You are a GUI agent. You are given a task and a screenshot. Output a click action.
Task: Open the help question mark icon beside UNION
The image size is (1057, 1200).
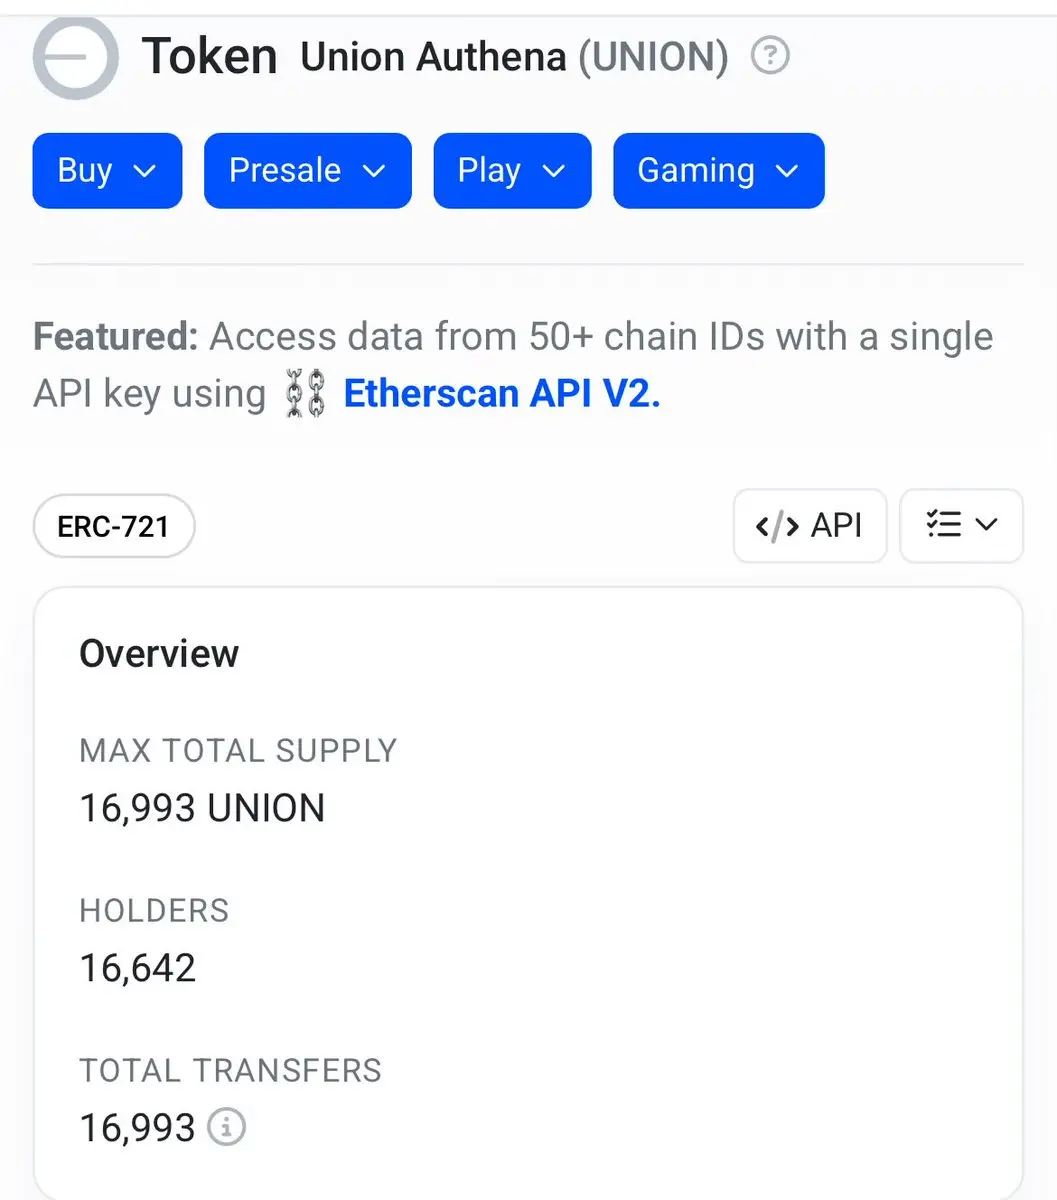pos(770,55)
